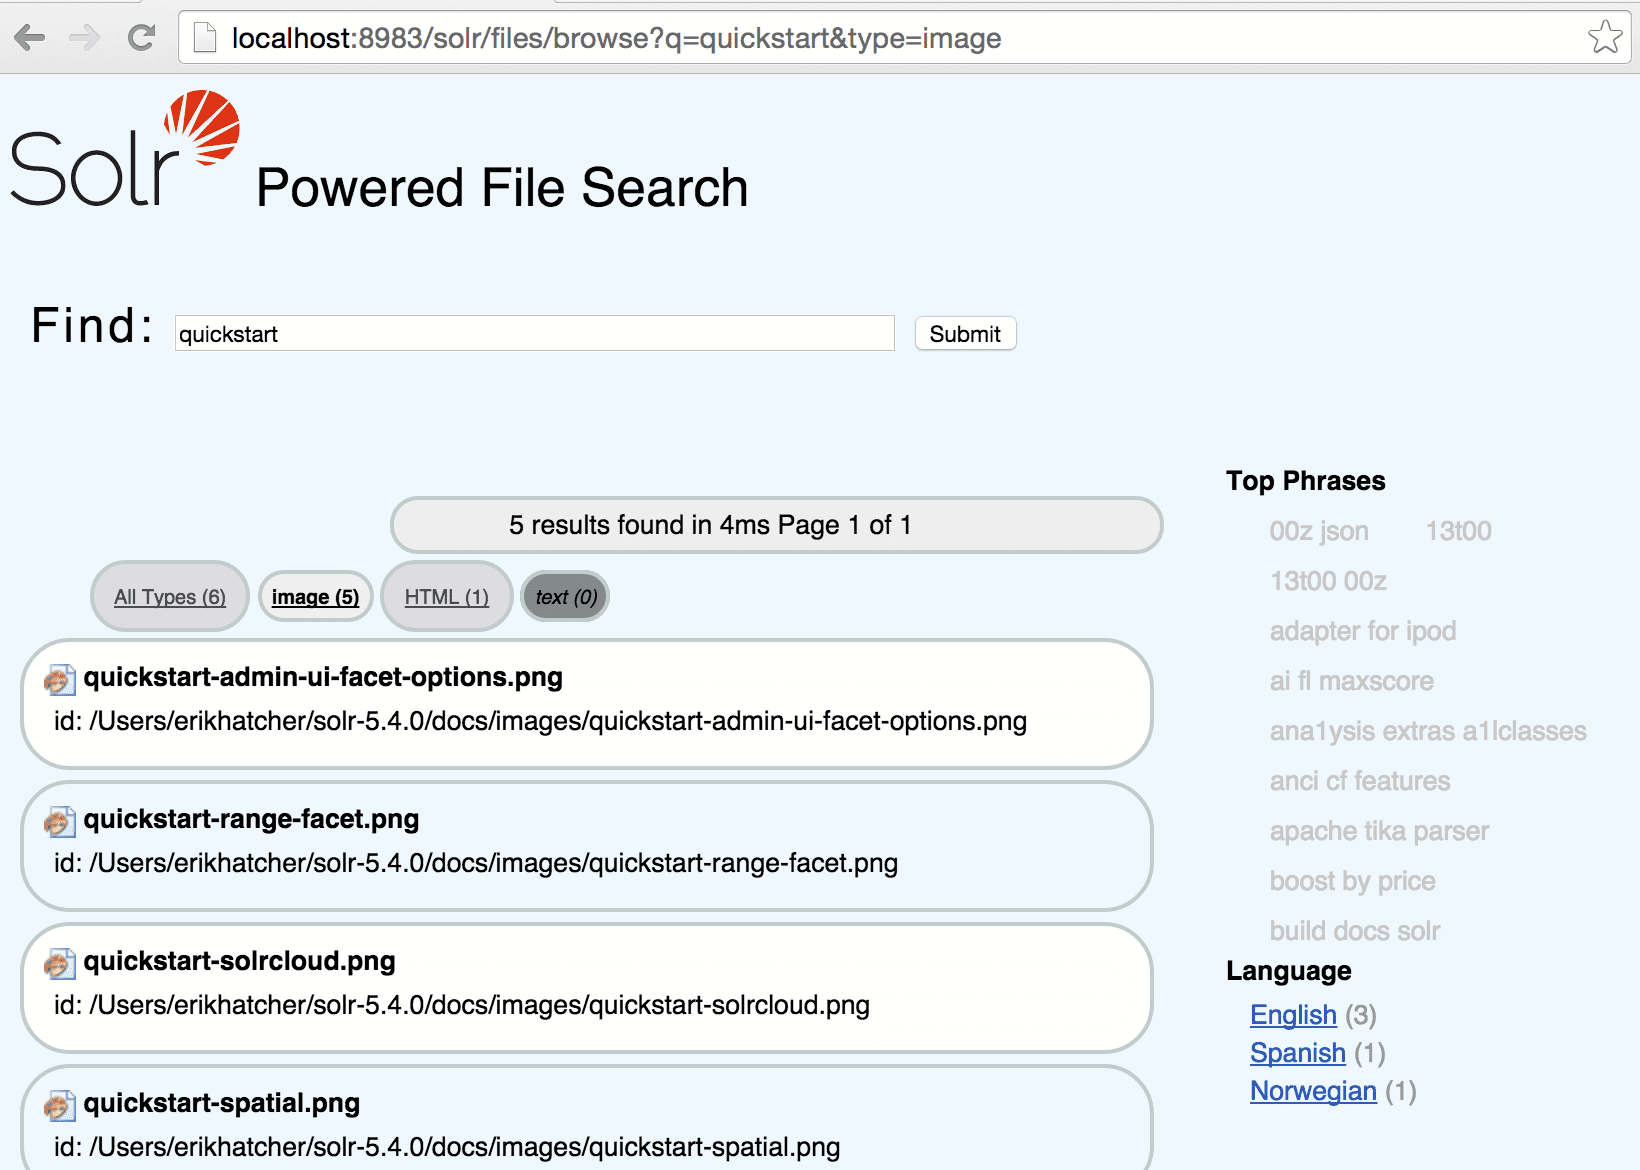
Task: Click image icon beside quickstart-range-facet.png
Action: point(60,822)
